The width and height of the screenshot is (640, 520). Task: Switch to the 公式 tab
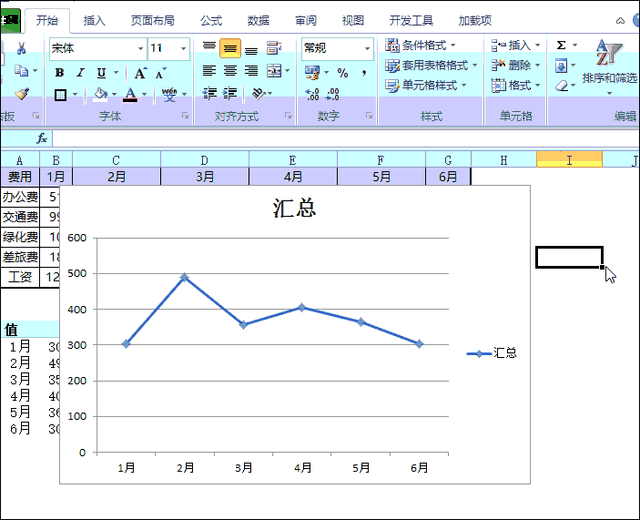(x=211, y=20)
